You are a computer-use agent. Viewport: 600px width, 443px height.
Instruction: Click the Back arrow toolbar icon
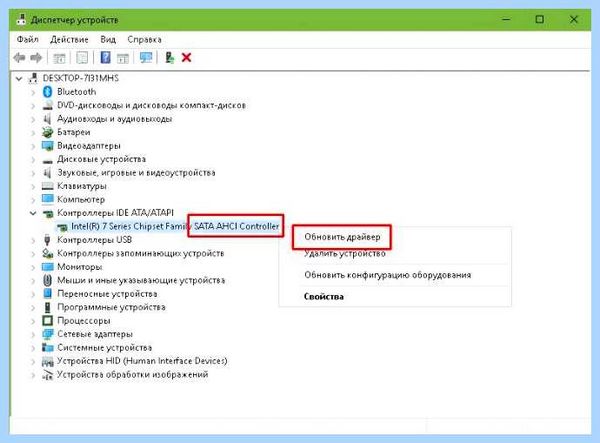click(19, 58)
